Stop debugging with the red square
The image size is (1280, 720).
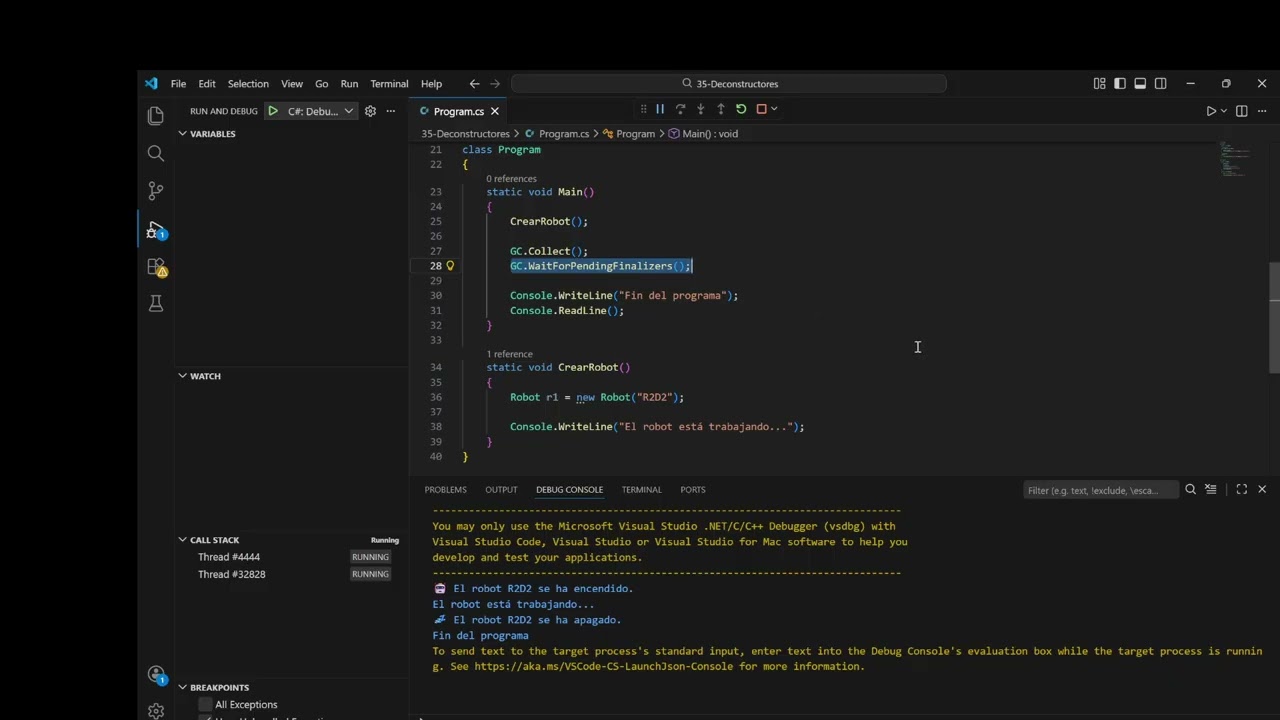pyautogui.click(x=761, y=109)
